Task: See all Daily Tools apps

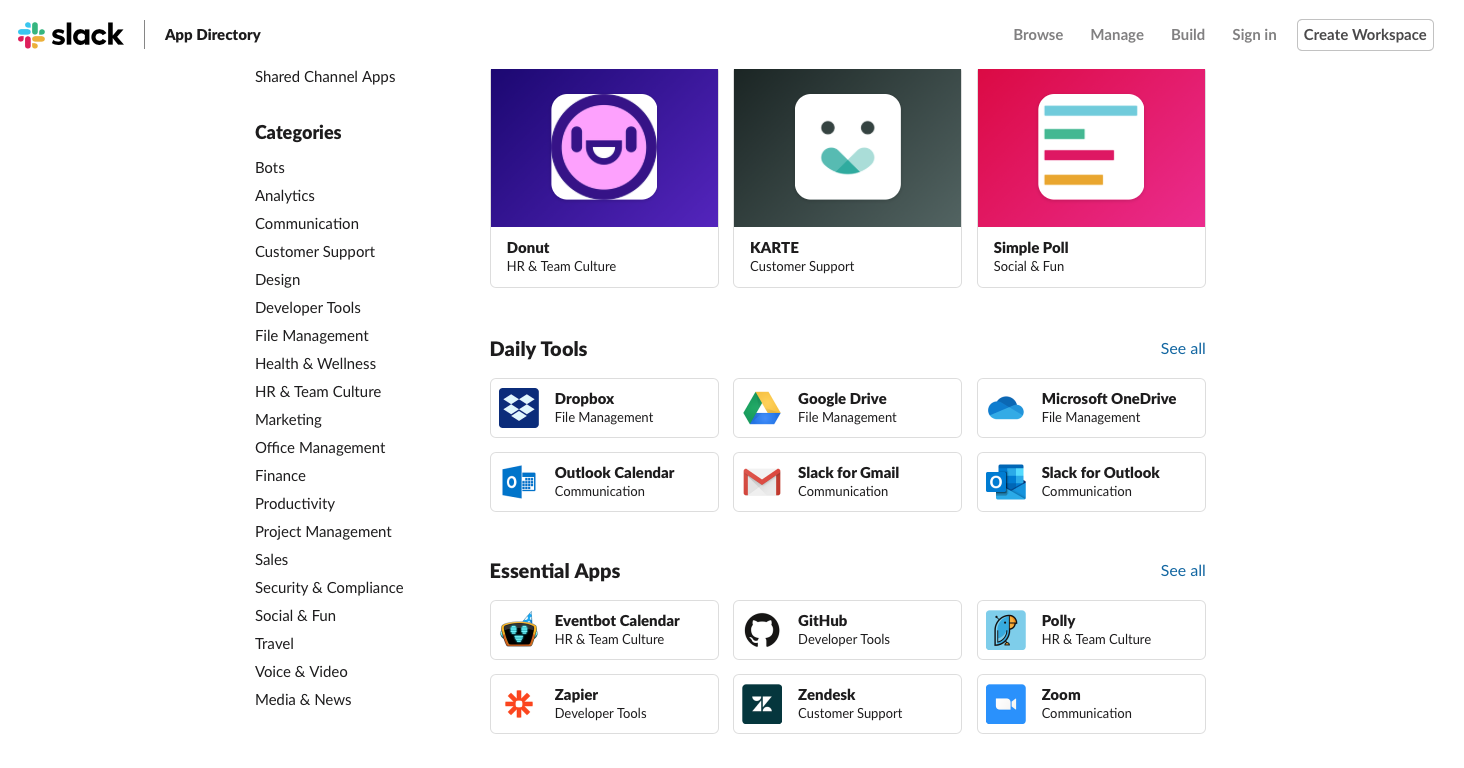Action: pos(1183,349)
